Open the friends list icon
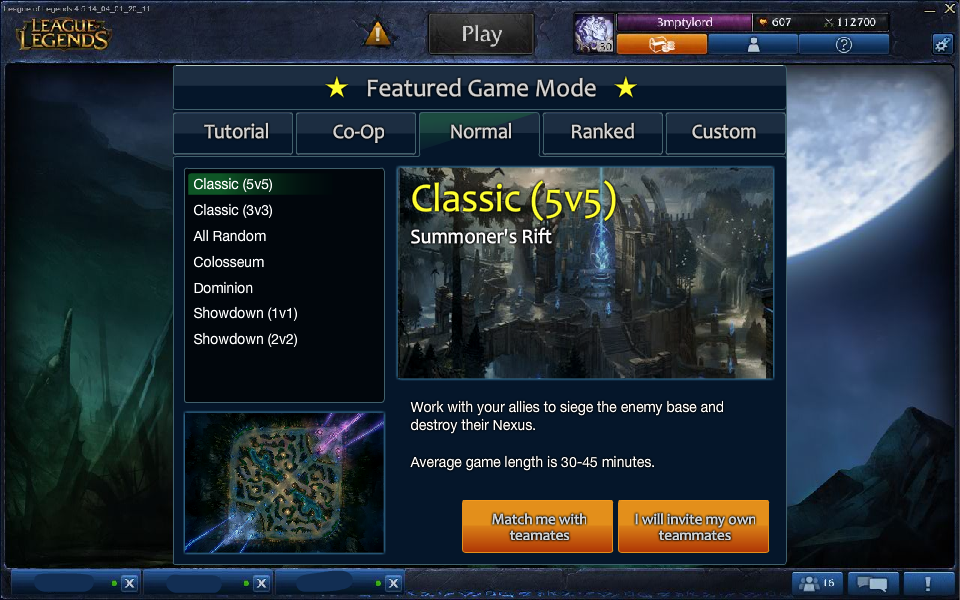 [817, 583]
